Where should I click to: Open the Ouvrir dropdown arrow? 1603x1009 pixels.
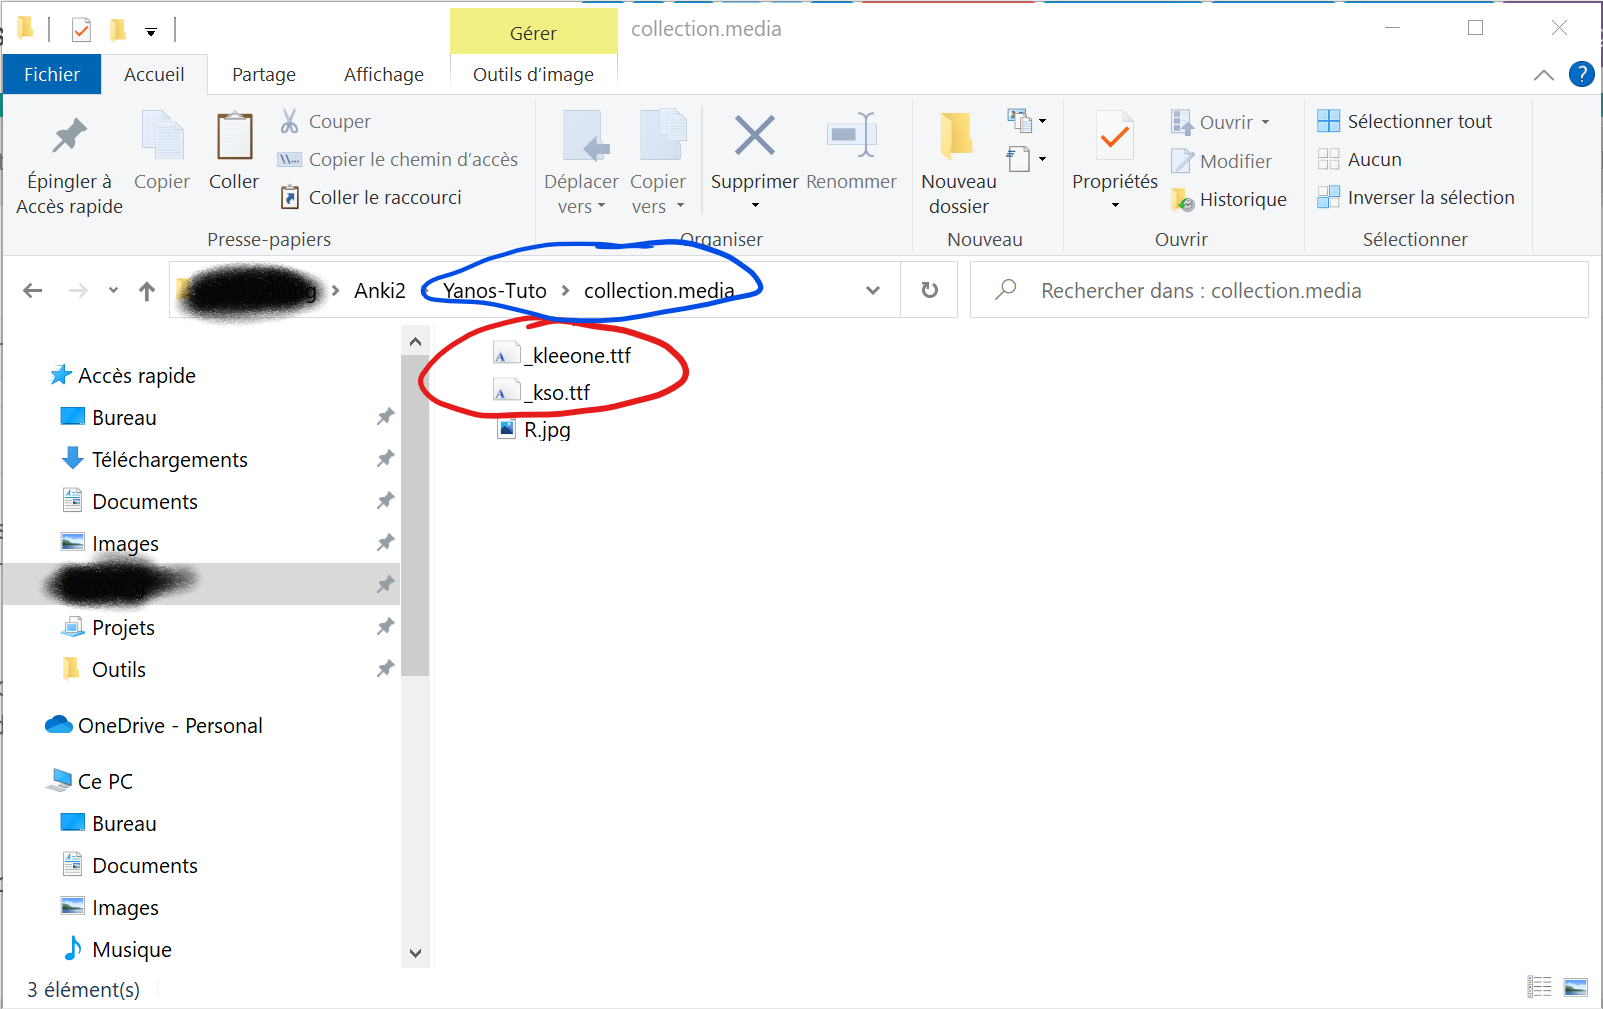(x=1264, y=121)
